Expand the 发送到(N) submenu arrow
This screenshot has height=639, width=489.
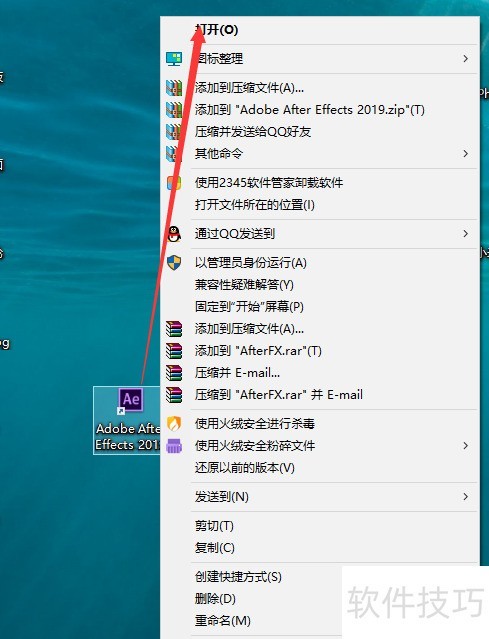[x=465, y=497]
